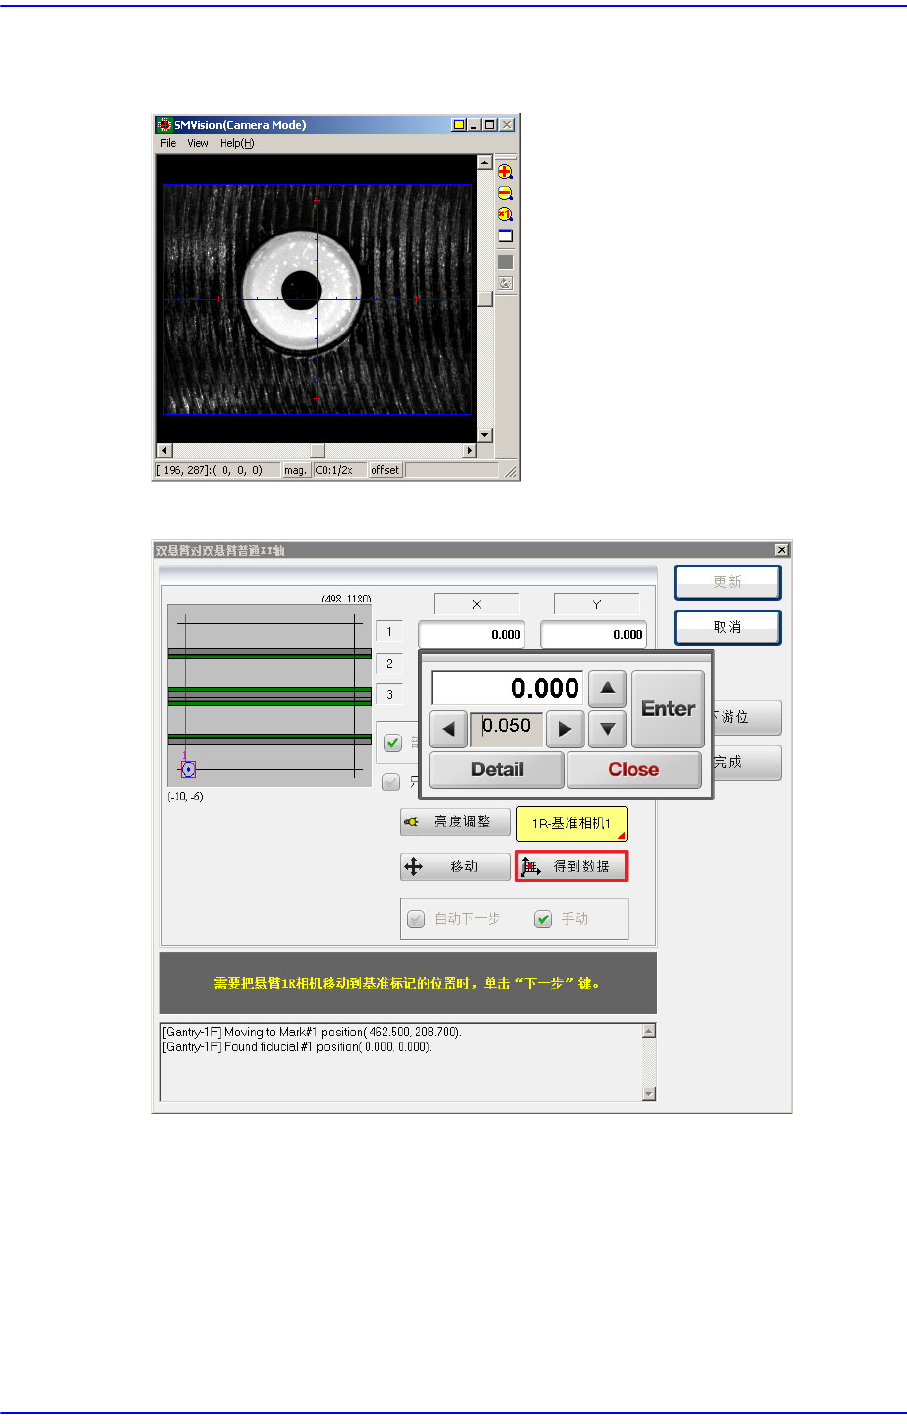Click the 移动 move button
The width and height of the screenshot is (907, 1424).
pos(455,866)
